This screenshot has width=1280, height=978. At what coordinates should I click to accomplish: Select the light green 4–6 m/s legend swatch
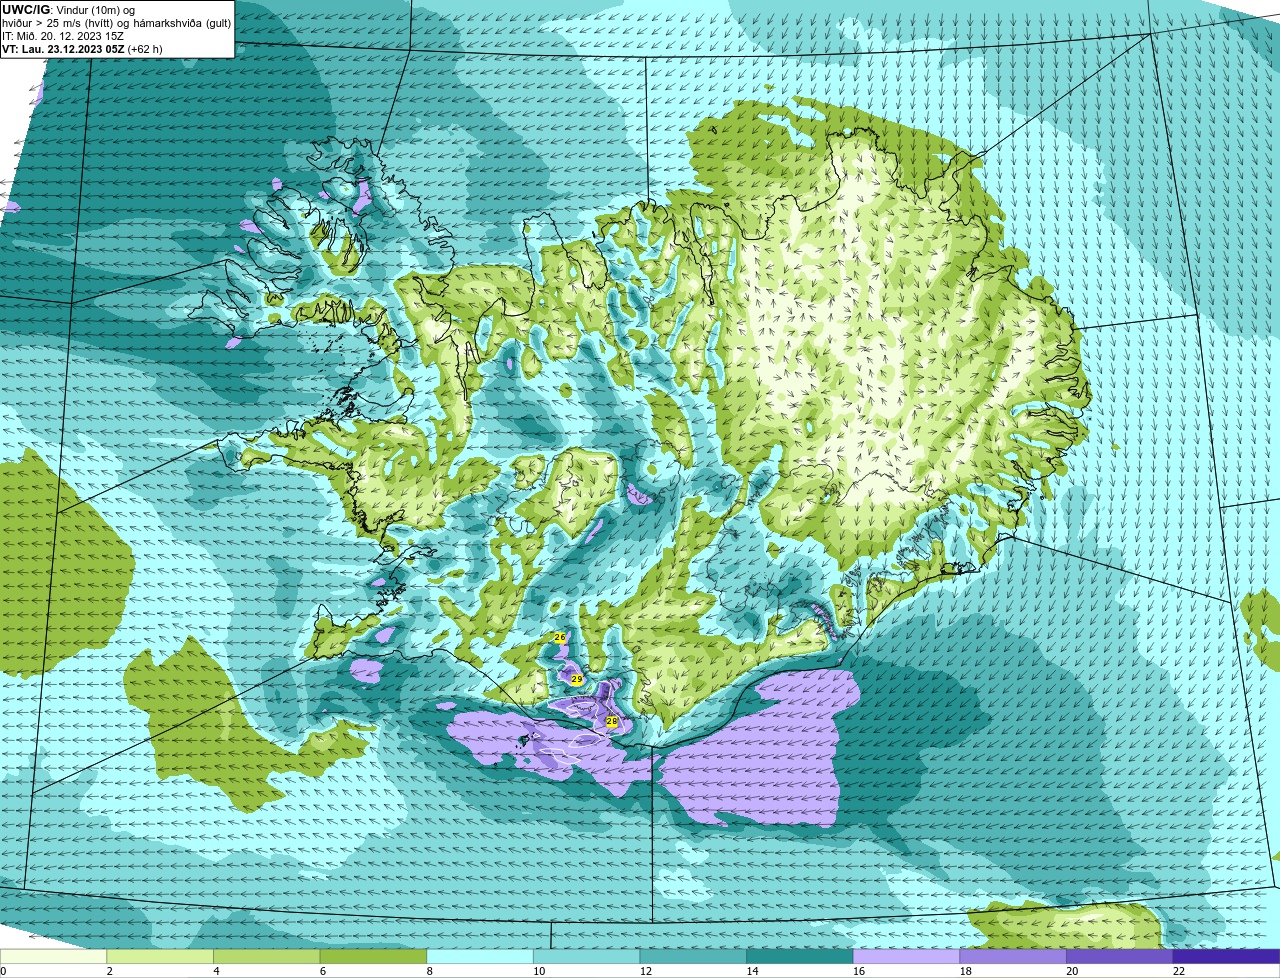(x=266, y=956)
